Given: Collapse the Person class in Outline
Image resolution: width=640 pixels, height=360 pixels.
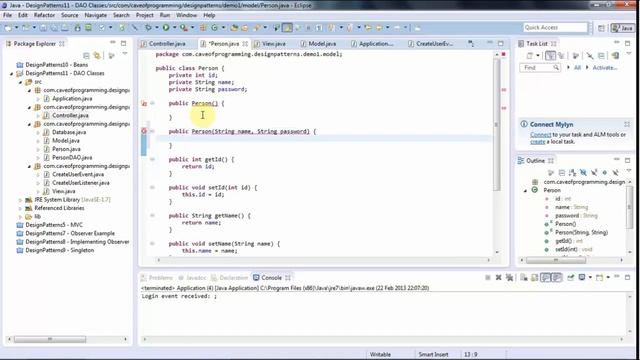Looking at the screenshot, I should tap(526, 191).
